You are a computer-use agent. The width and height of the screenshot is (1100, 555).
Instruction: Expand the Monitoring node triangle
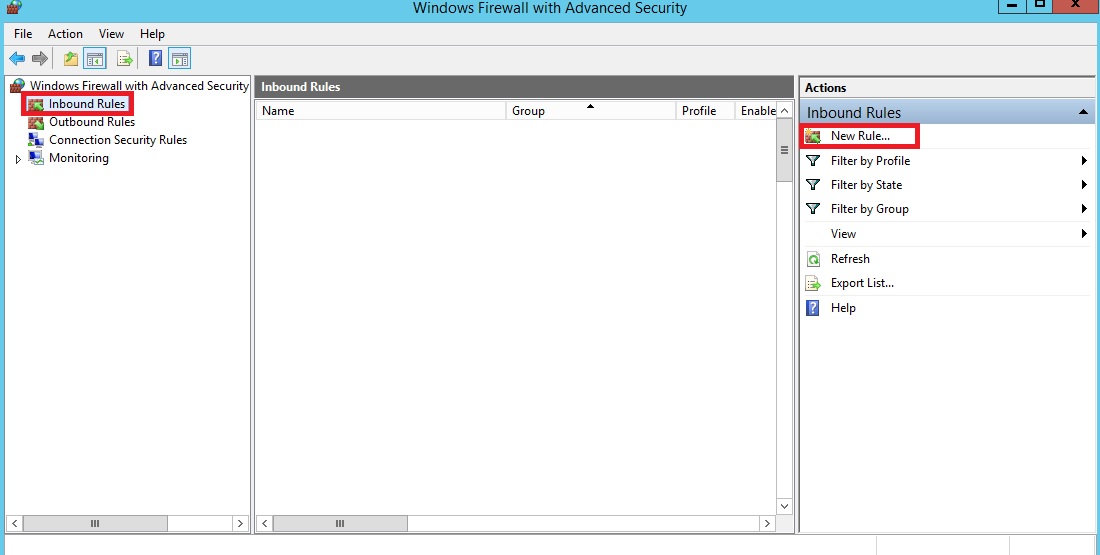(18, 159)
